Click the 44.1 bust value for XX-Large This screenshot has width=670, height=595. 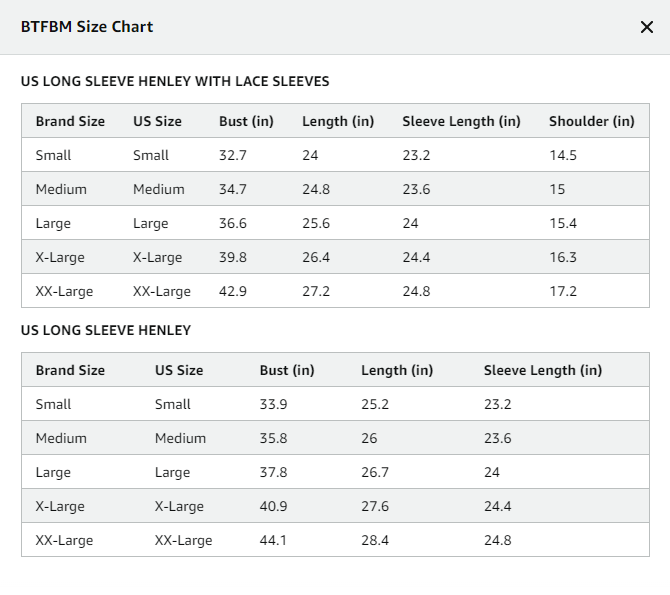[273, 540]
